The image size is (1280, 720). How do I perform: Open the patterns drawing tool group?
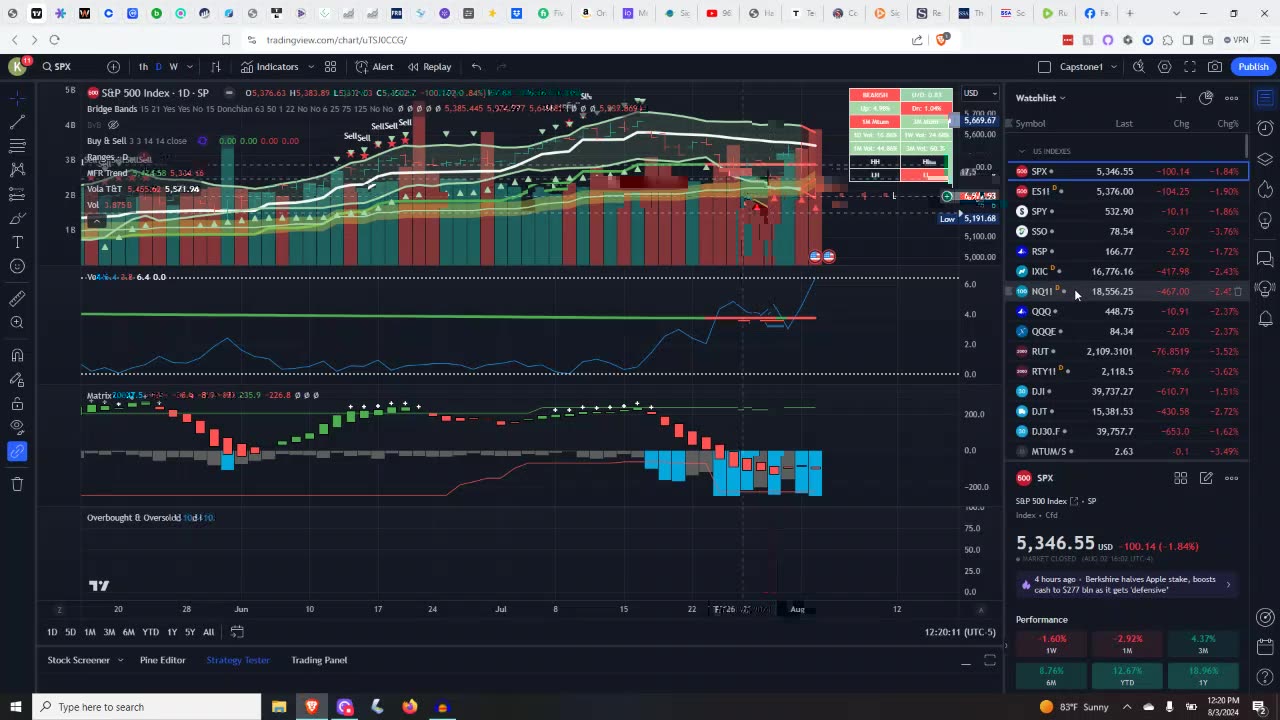[17, 170]
